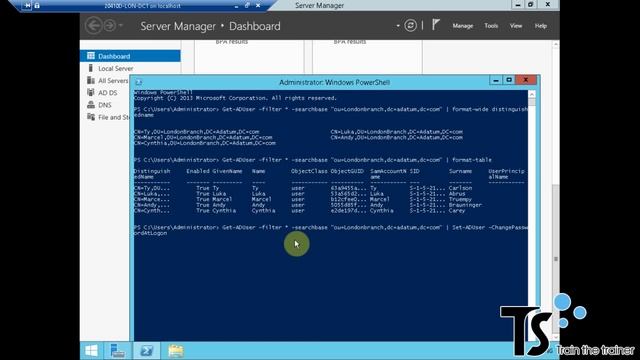The width and height of the screenshot is (640, 360).
Task: Click the Server Manager forward arrow
Action: click(109, 26)
